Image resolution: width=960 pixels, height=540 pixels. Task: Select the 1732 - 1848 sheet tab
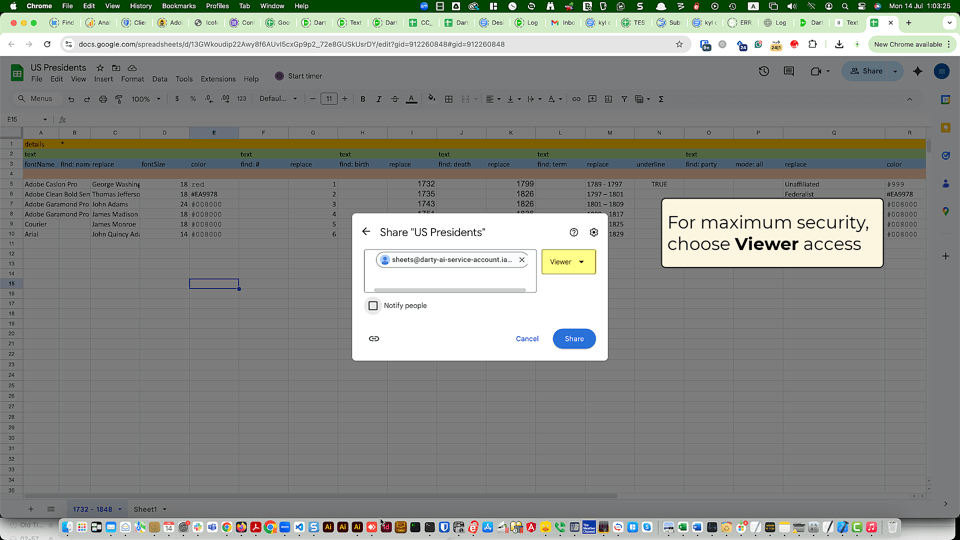click(x=92, y=509)
